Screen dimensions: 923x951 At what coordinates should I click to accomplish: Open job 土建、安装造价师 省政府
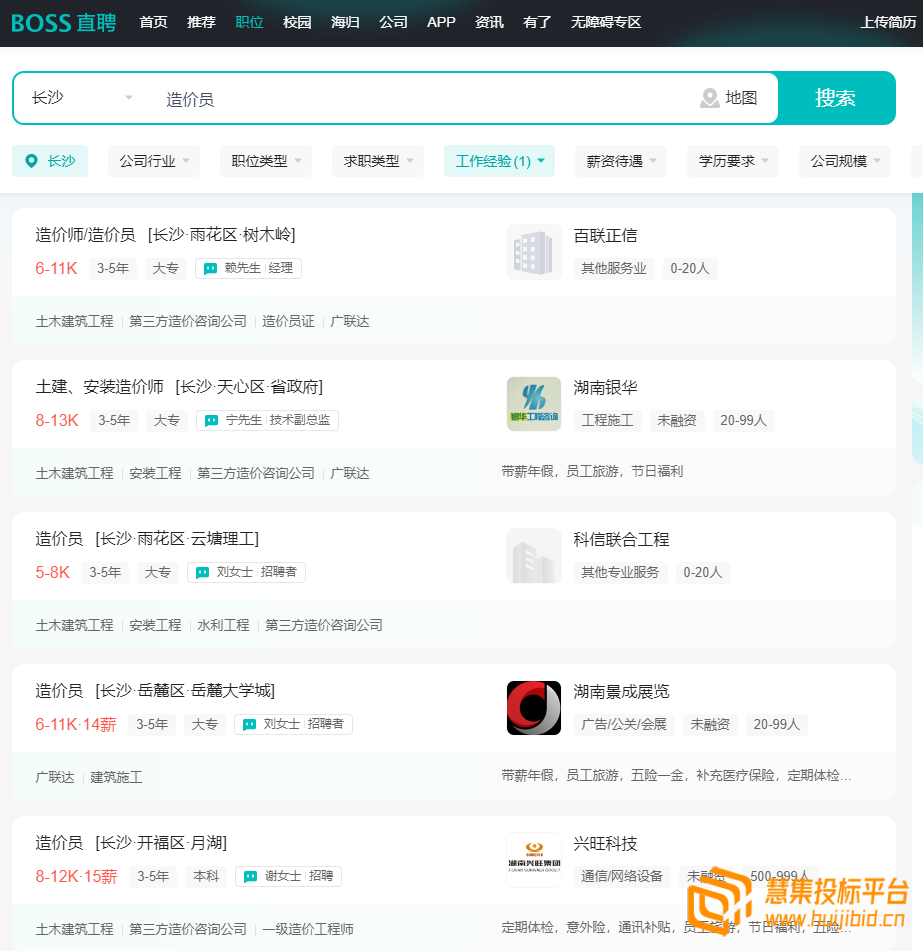pyautogui.click(x=179, y=386)
